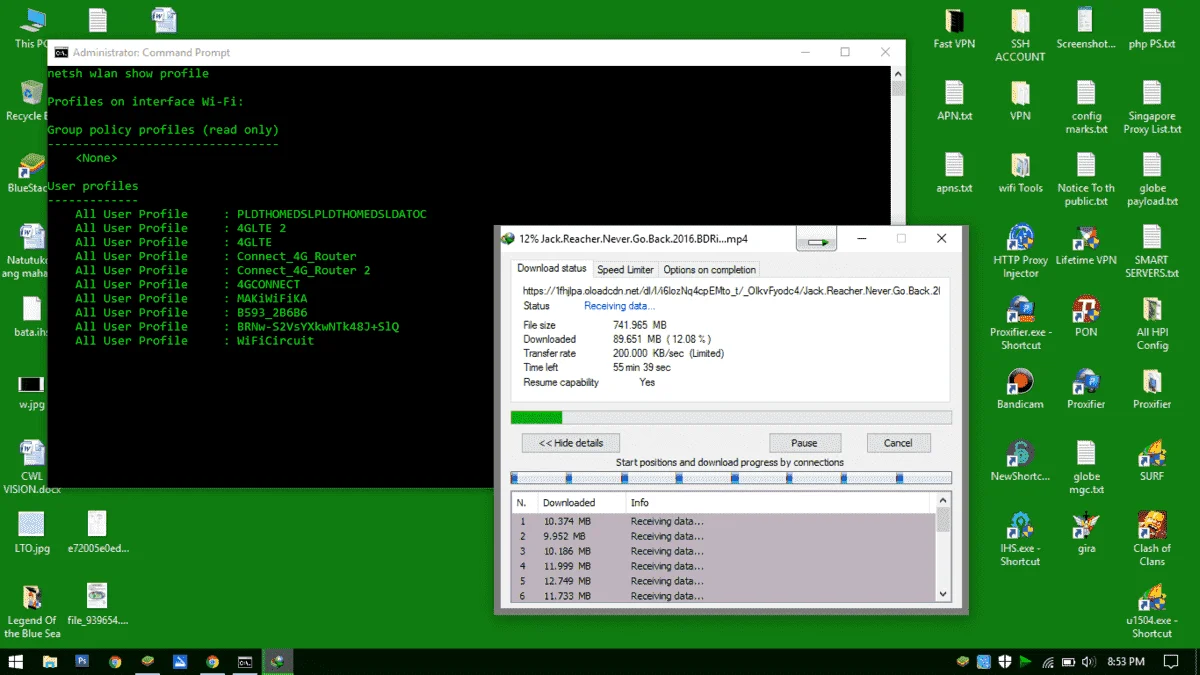Select connection row 4 with 11.999 MB

724,566
